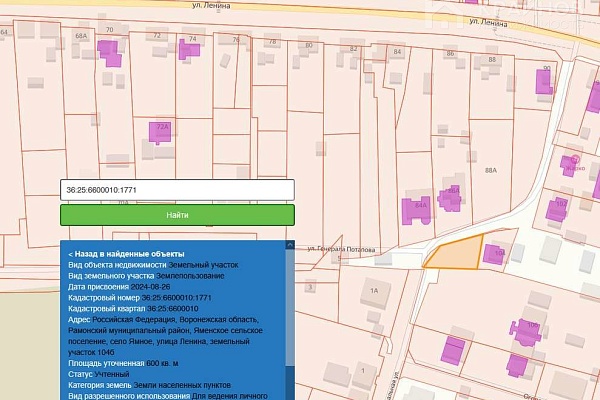Click the red point-of-interest marker icon
The height and width of the screenshot is (400, 600).
(x=574, y=161)
